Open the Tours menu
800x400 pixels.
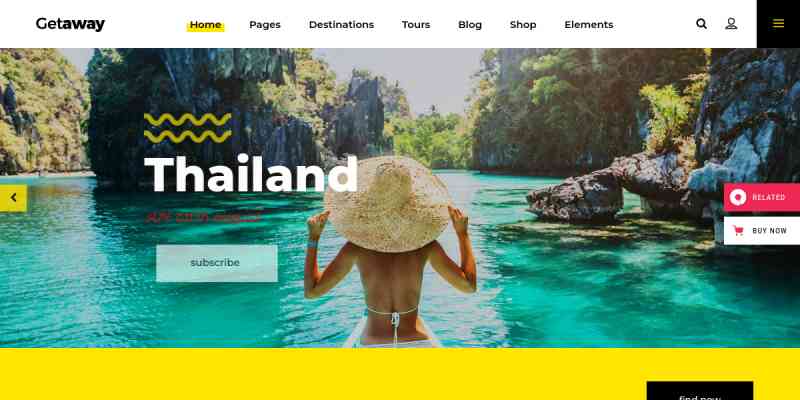[x=416, y=24]
